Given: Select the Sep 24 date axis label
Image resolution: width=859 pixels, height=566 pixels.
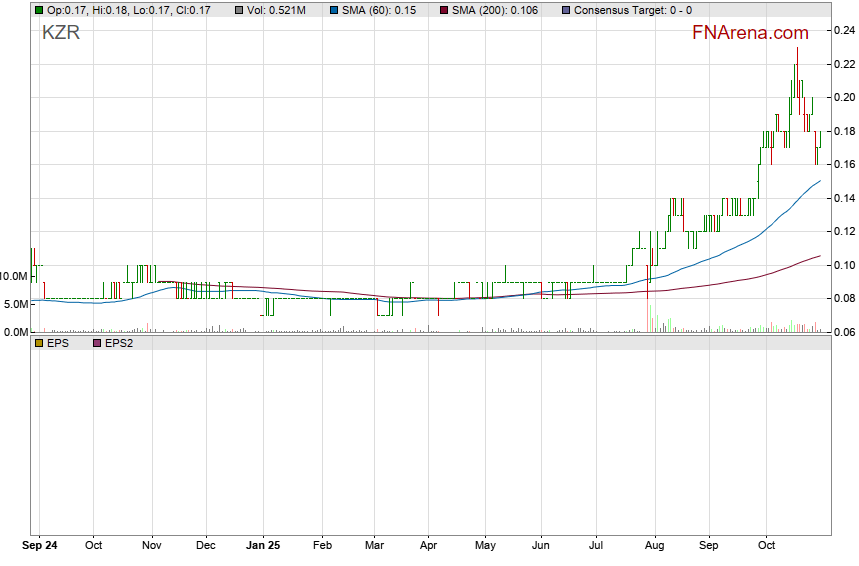Looking at the screenshot, I should click(40, 546).
